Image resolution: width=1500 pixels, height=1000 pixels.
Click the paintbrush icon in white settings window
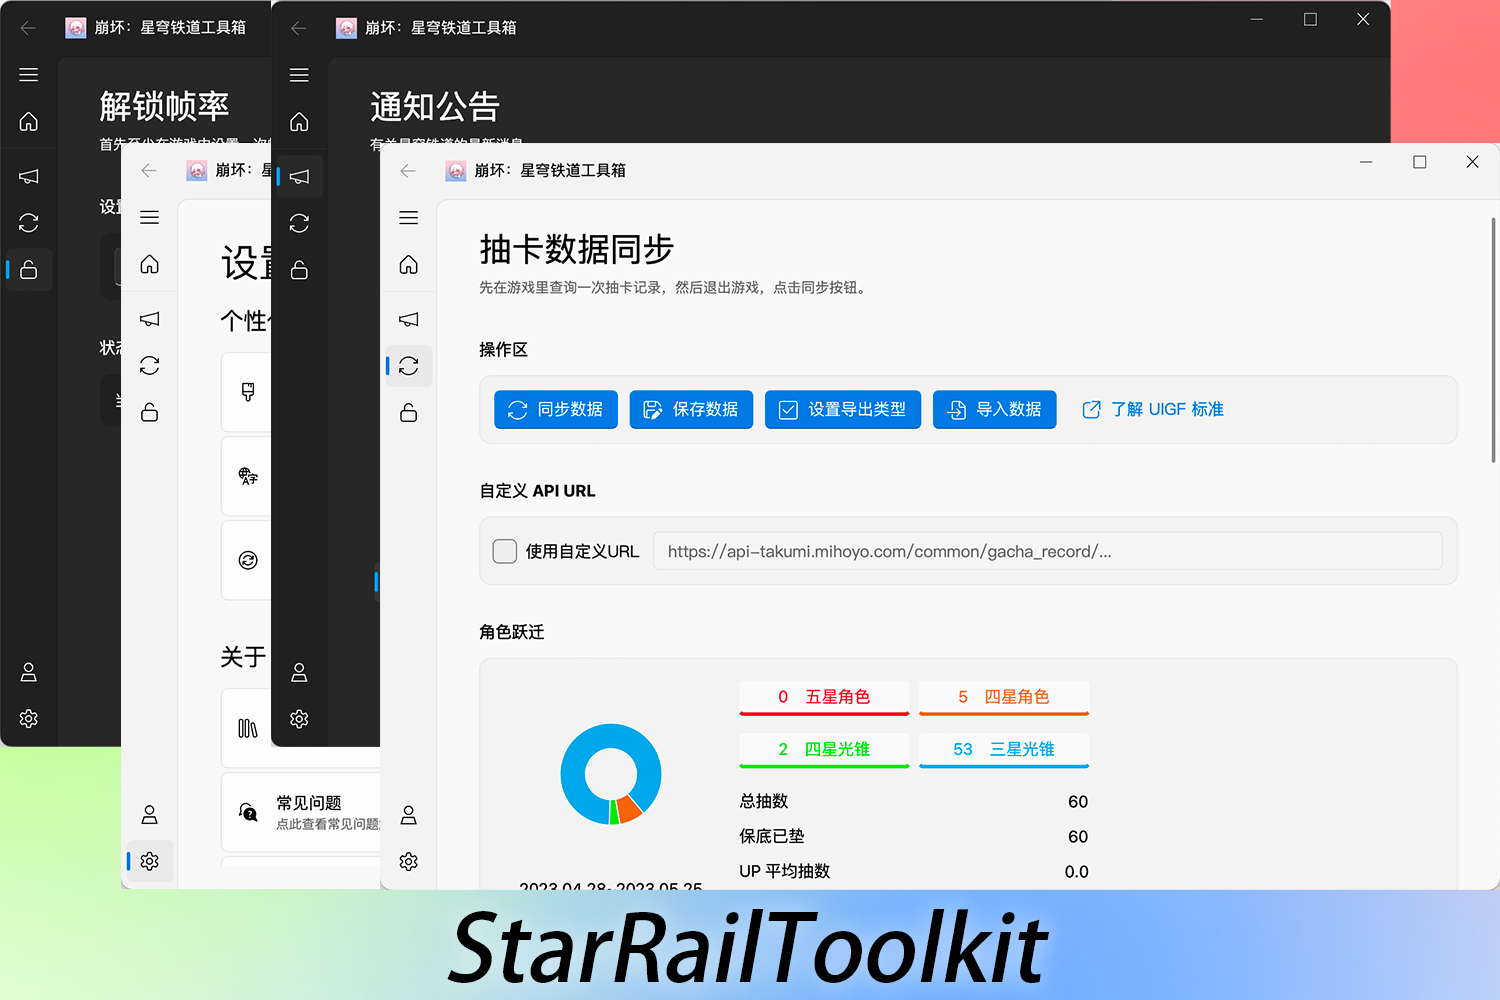(248, 392)
